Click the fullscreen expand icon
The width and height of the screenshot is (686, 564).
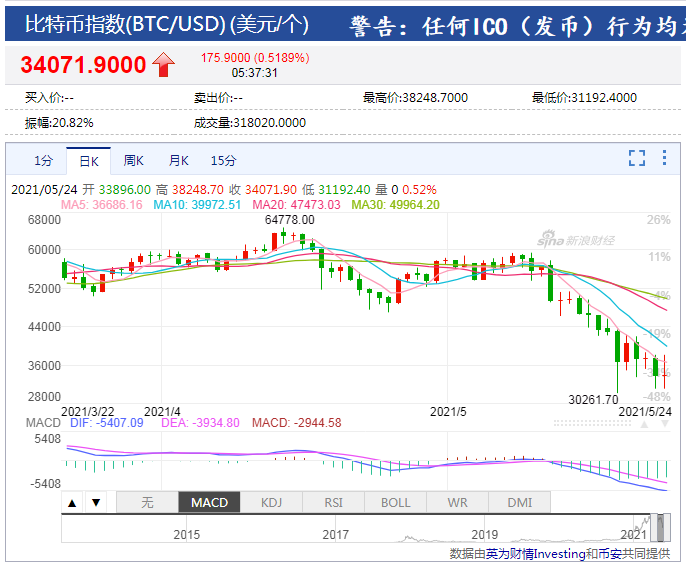[637, 158]
